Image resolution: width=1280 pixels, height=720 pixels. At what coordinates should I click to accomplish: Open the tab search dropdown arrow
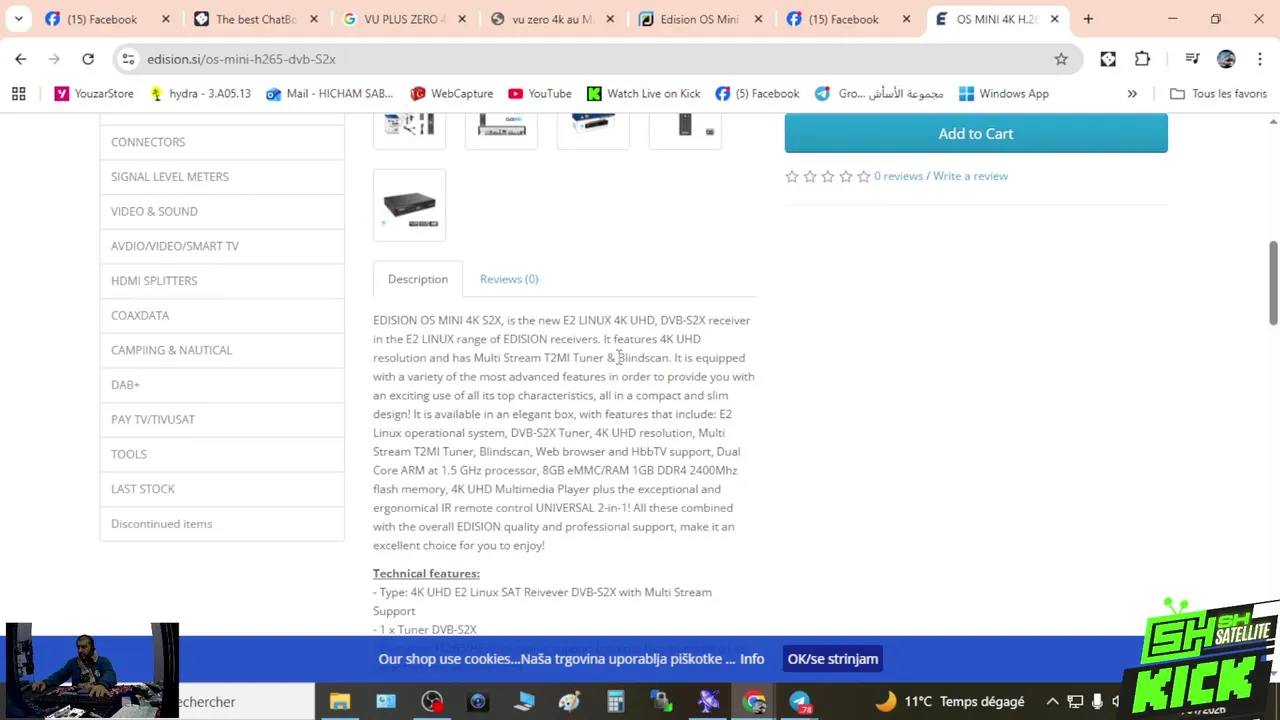tap(18, 19)
